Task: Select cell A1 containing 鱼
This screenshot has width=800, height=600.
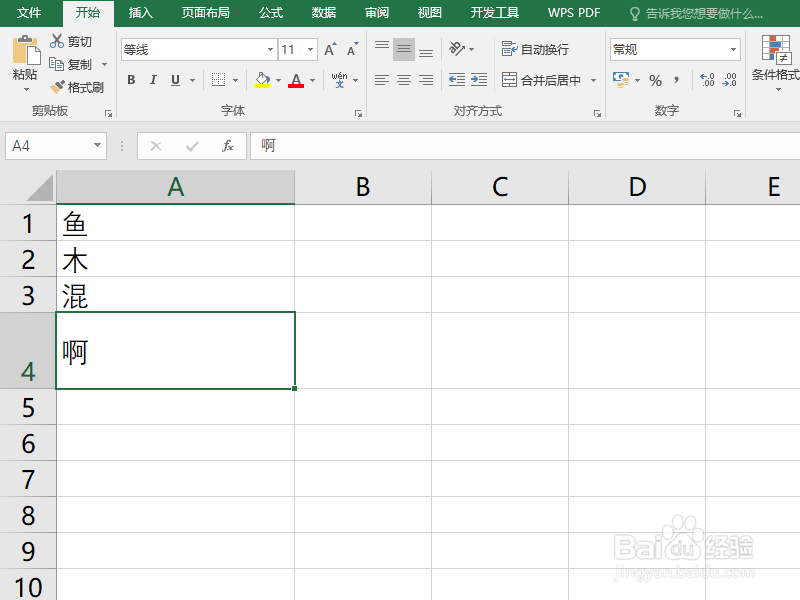Action: coord(175,223)
